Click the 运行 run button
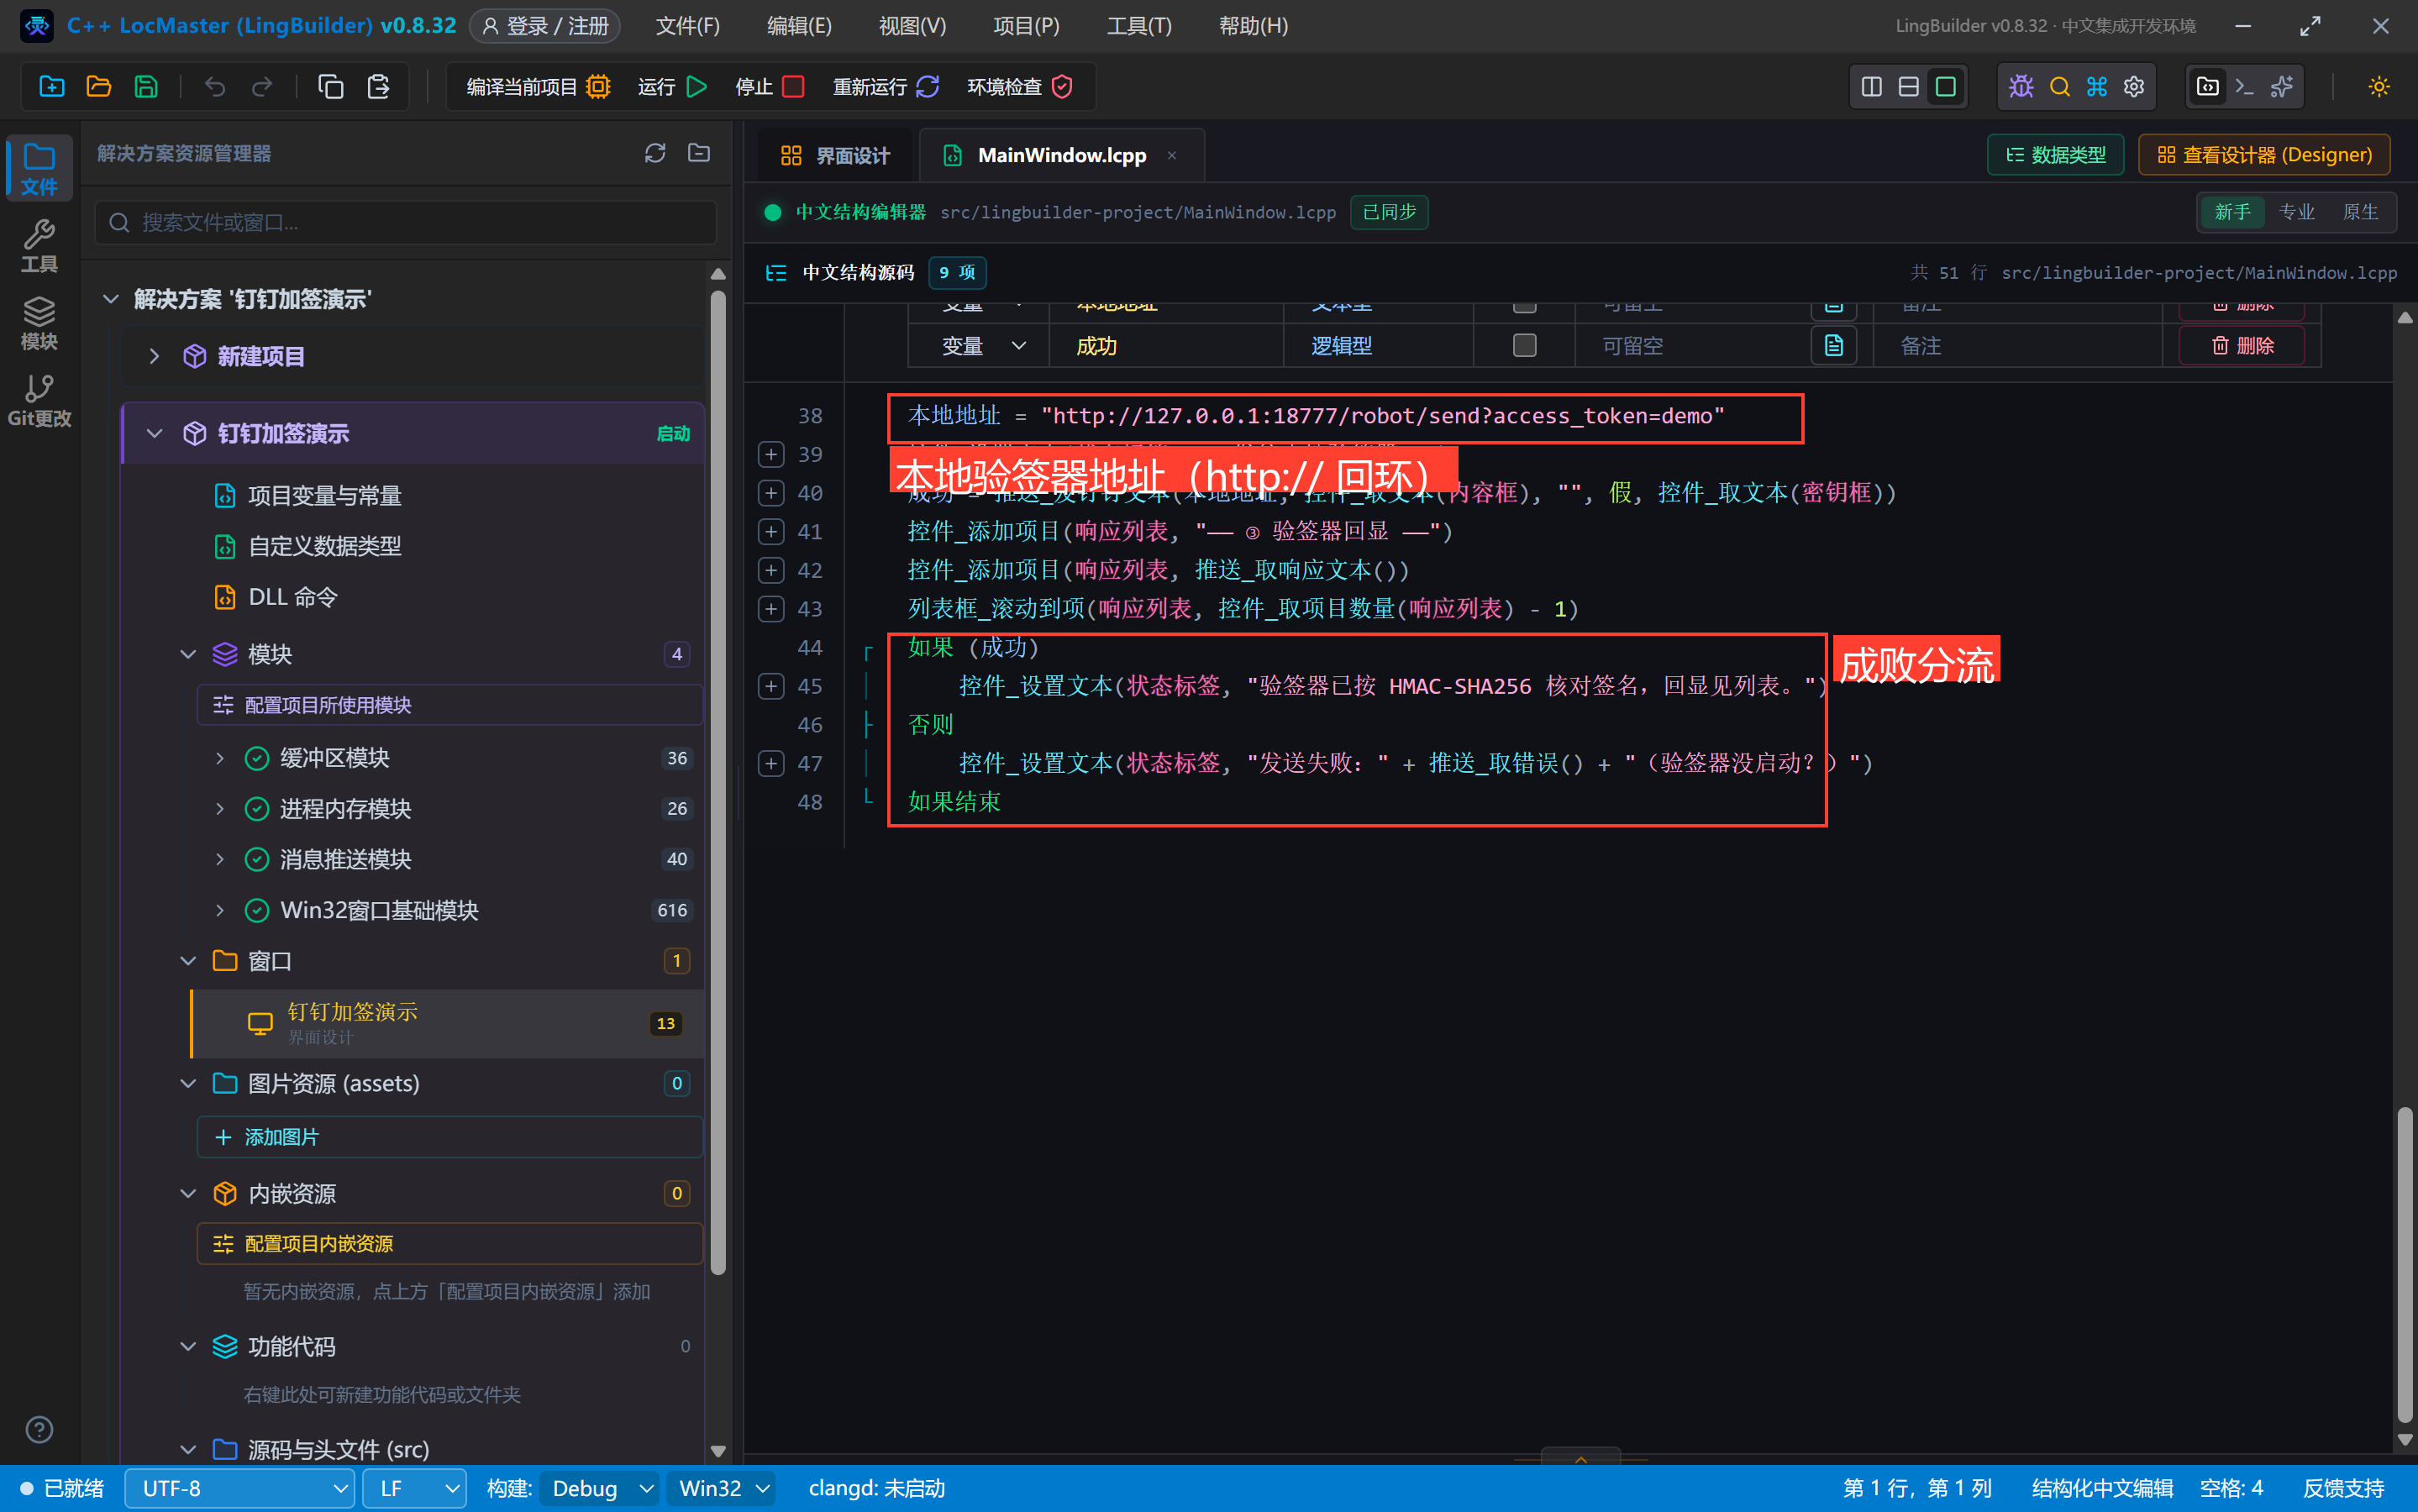2418x1512 pixels. [672, 87]
